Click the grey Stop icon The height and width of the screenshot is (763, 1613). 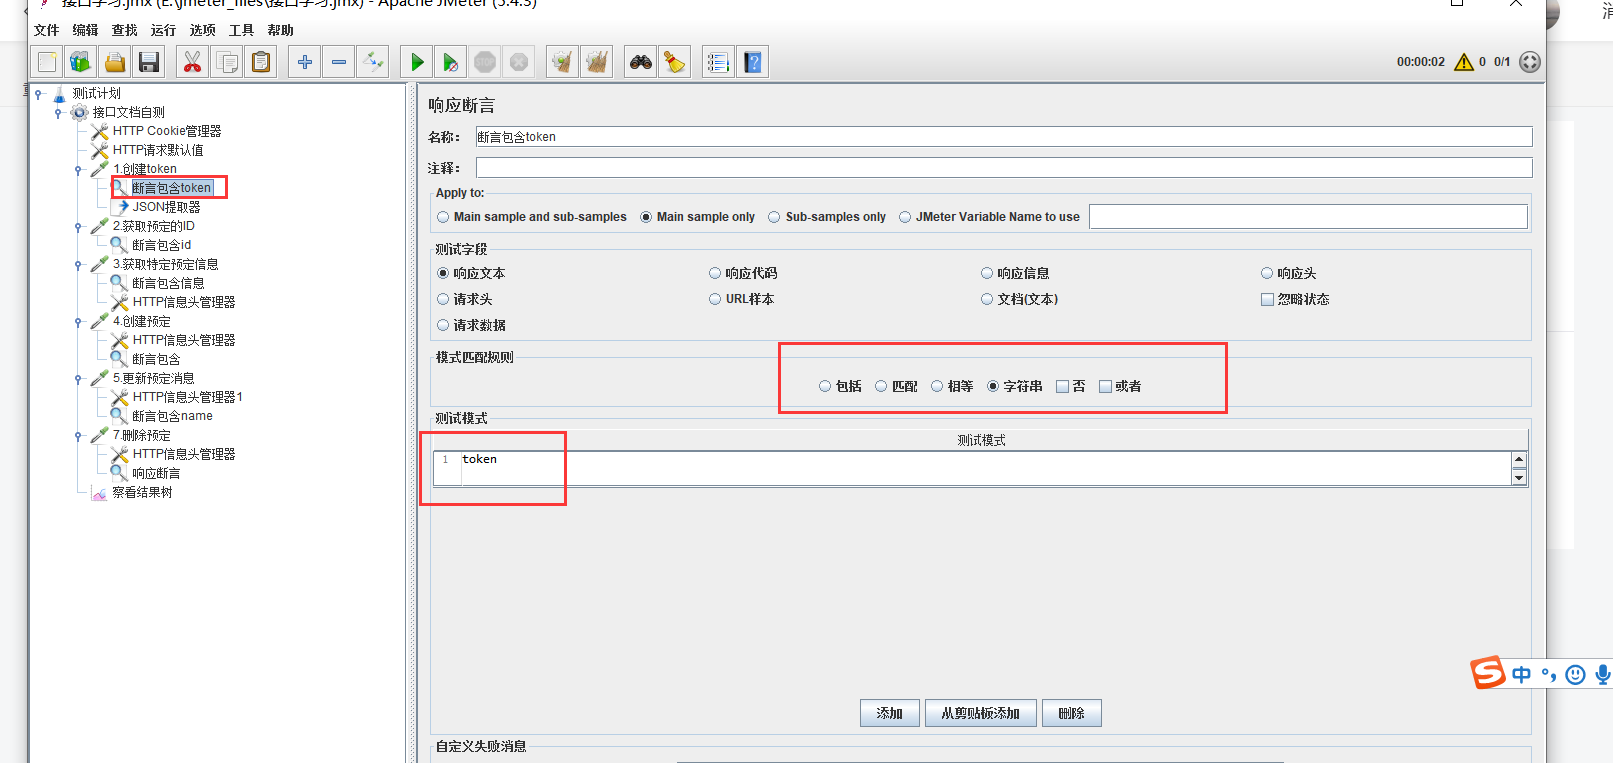pos(485,62)
